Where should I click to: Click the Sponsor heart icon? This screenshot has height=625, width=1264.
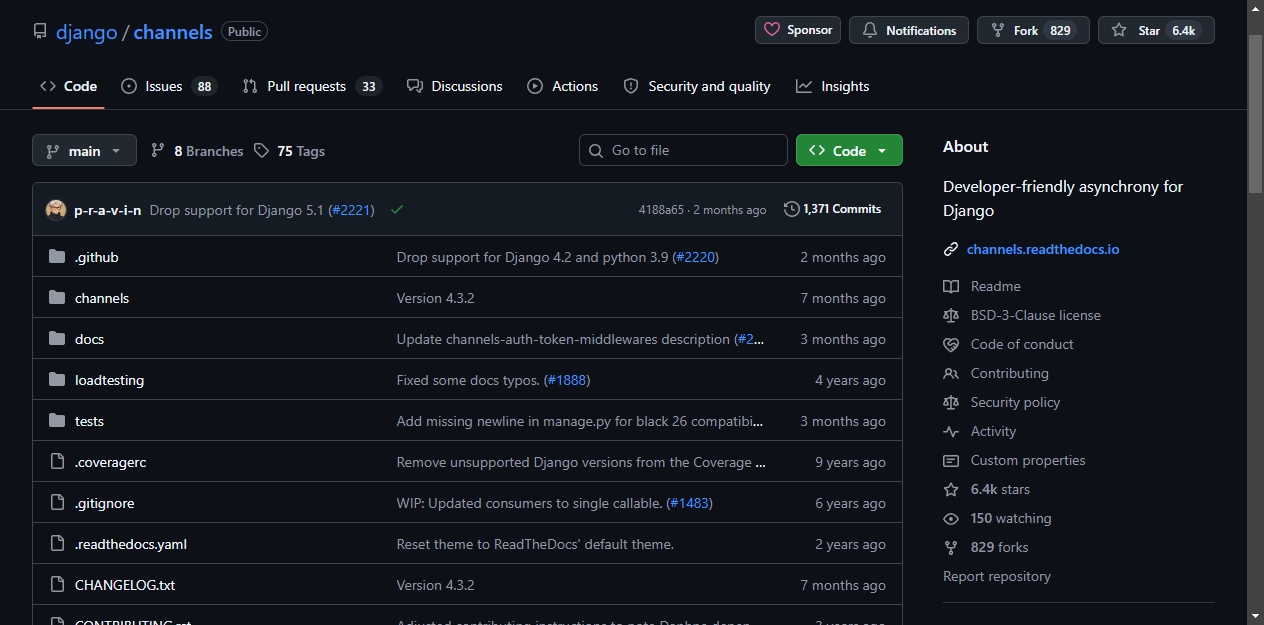772,30
